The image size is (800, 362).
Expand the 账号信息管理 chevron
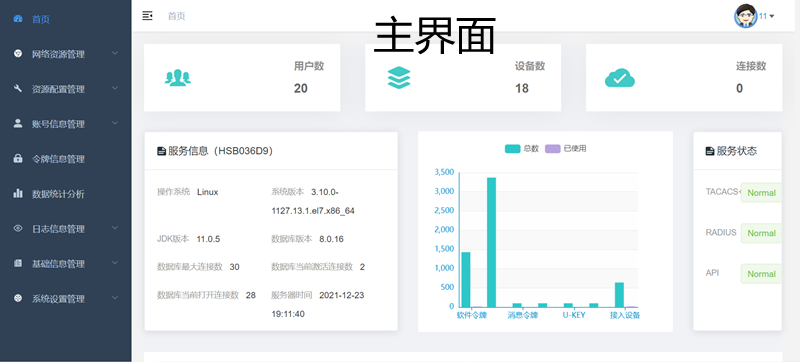coord(115,123)
